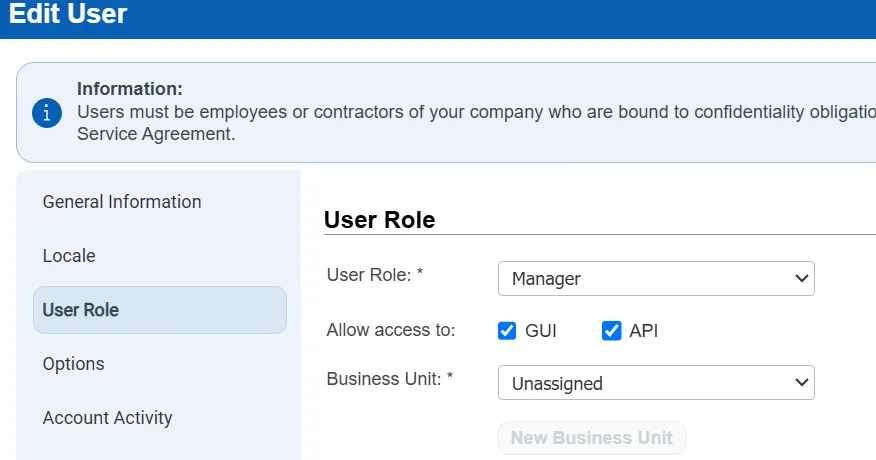
Task: Expand the Business Unit dropdown
Action: click(x=655, y=383)
